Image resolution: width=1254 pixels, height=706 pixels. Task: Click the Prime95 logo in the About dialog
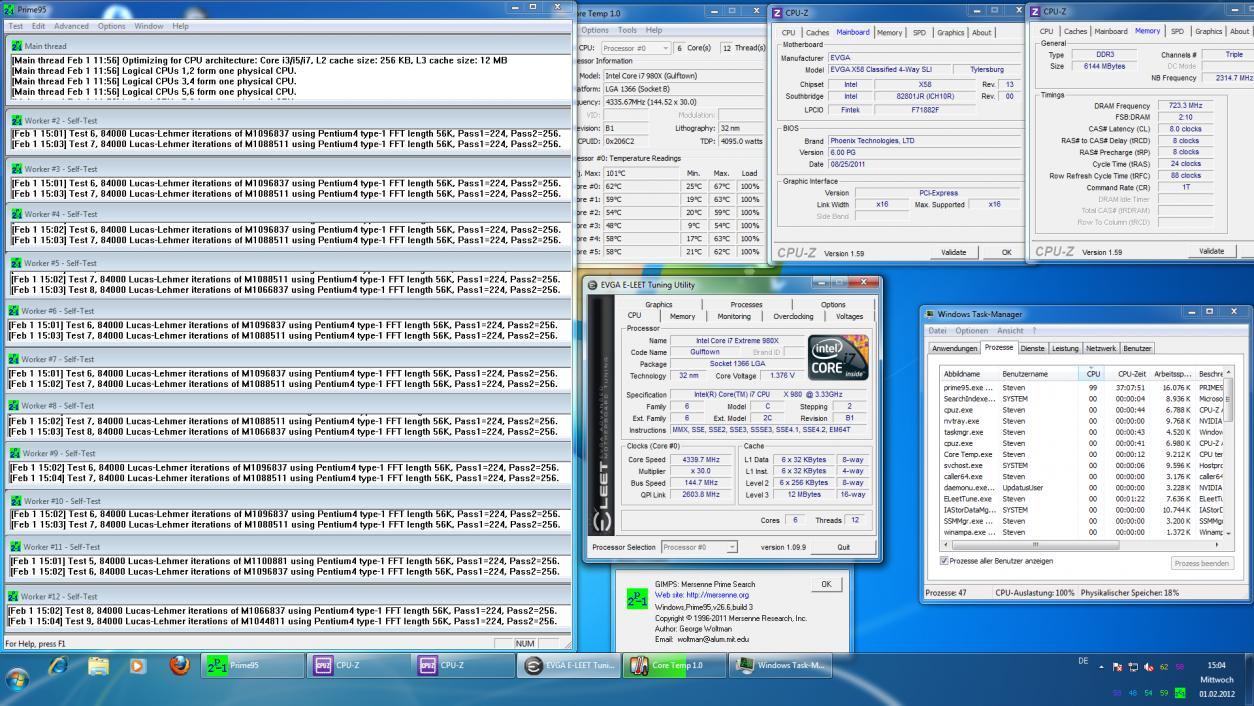[637, 597]
